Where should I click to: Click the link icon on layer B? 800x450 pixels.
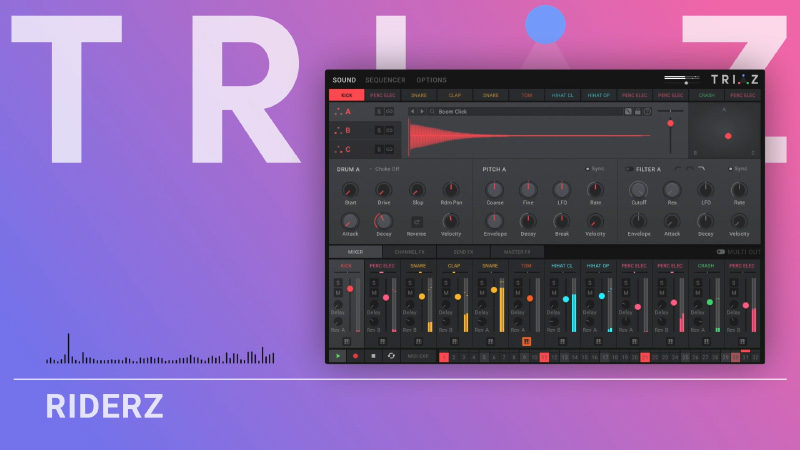(x=389, y=131)
